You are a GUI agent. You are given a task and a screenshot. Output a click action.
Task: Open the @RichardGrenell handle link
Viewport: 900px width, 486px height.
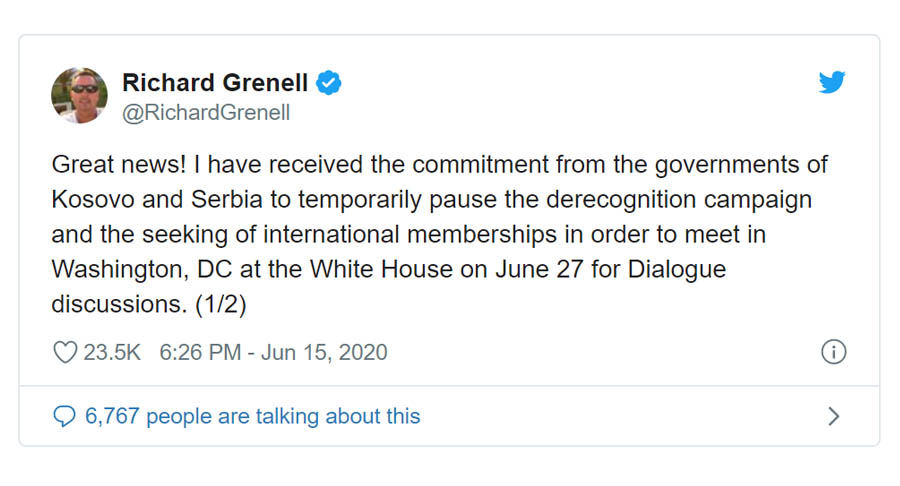coord(205,113)
